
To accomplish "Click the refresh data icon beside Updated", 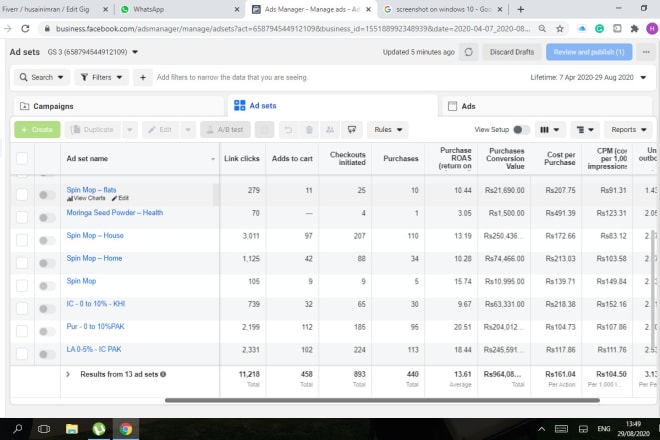I will pyautogui.click(x=468, y=52).
